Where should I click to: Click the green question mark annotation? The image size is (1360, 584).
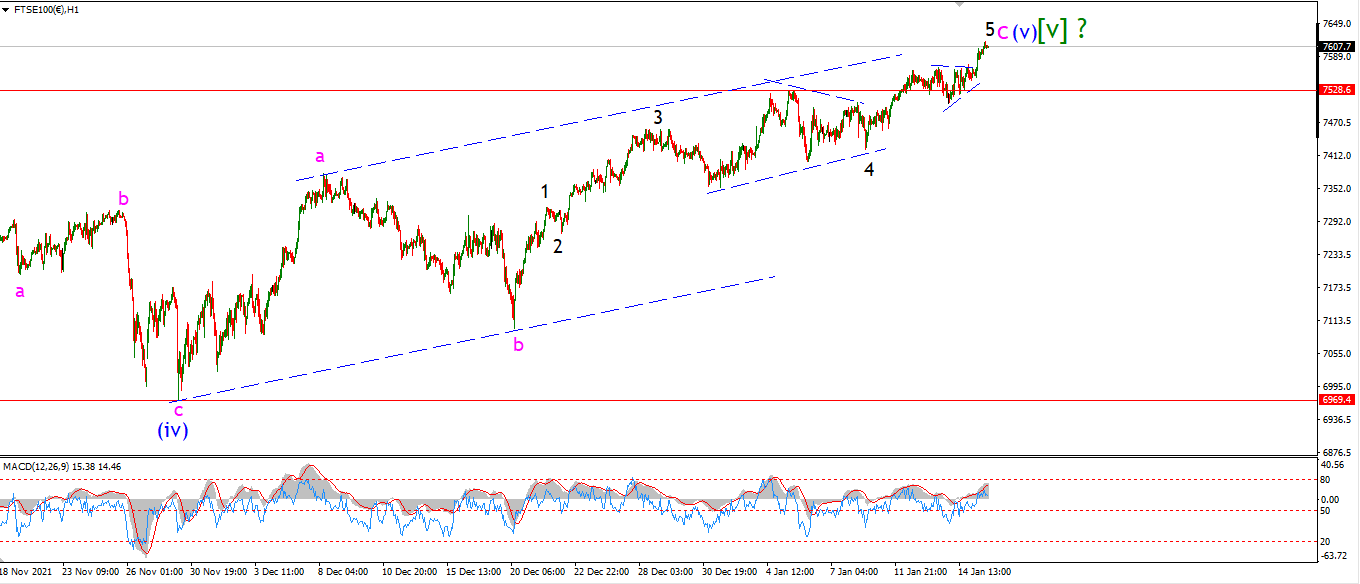coord(1081,30)
